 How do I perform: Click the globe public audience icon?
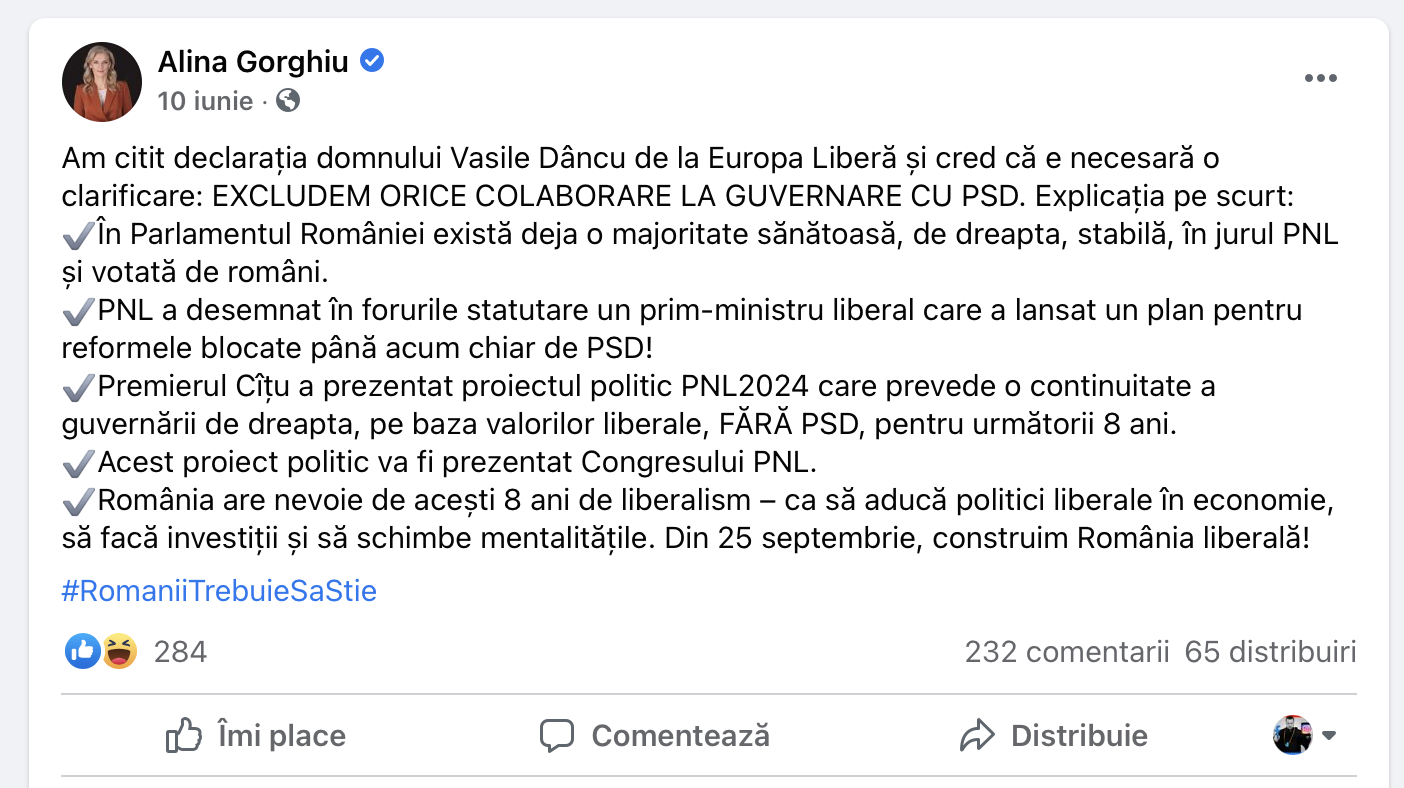pos(288,101)
